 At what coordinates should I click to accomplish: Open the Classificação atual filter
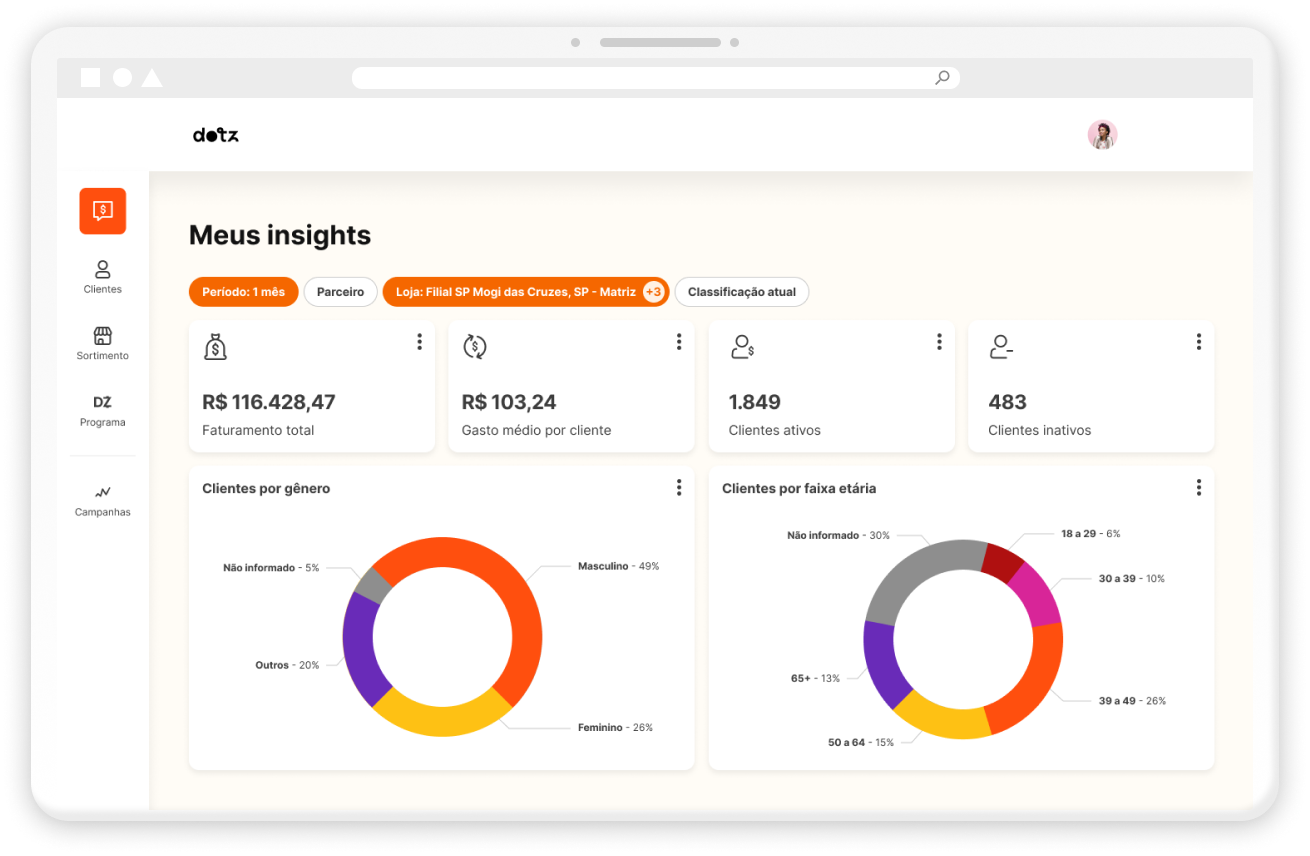point(742,292)
